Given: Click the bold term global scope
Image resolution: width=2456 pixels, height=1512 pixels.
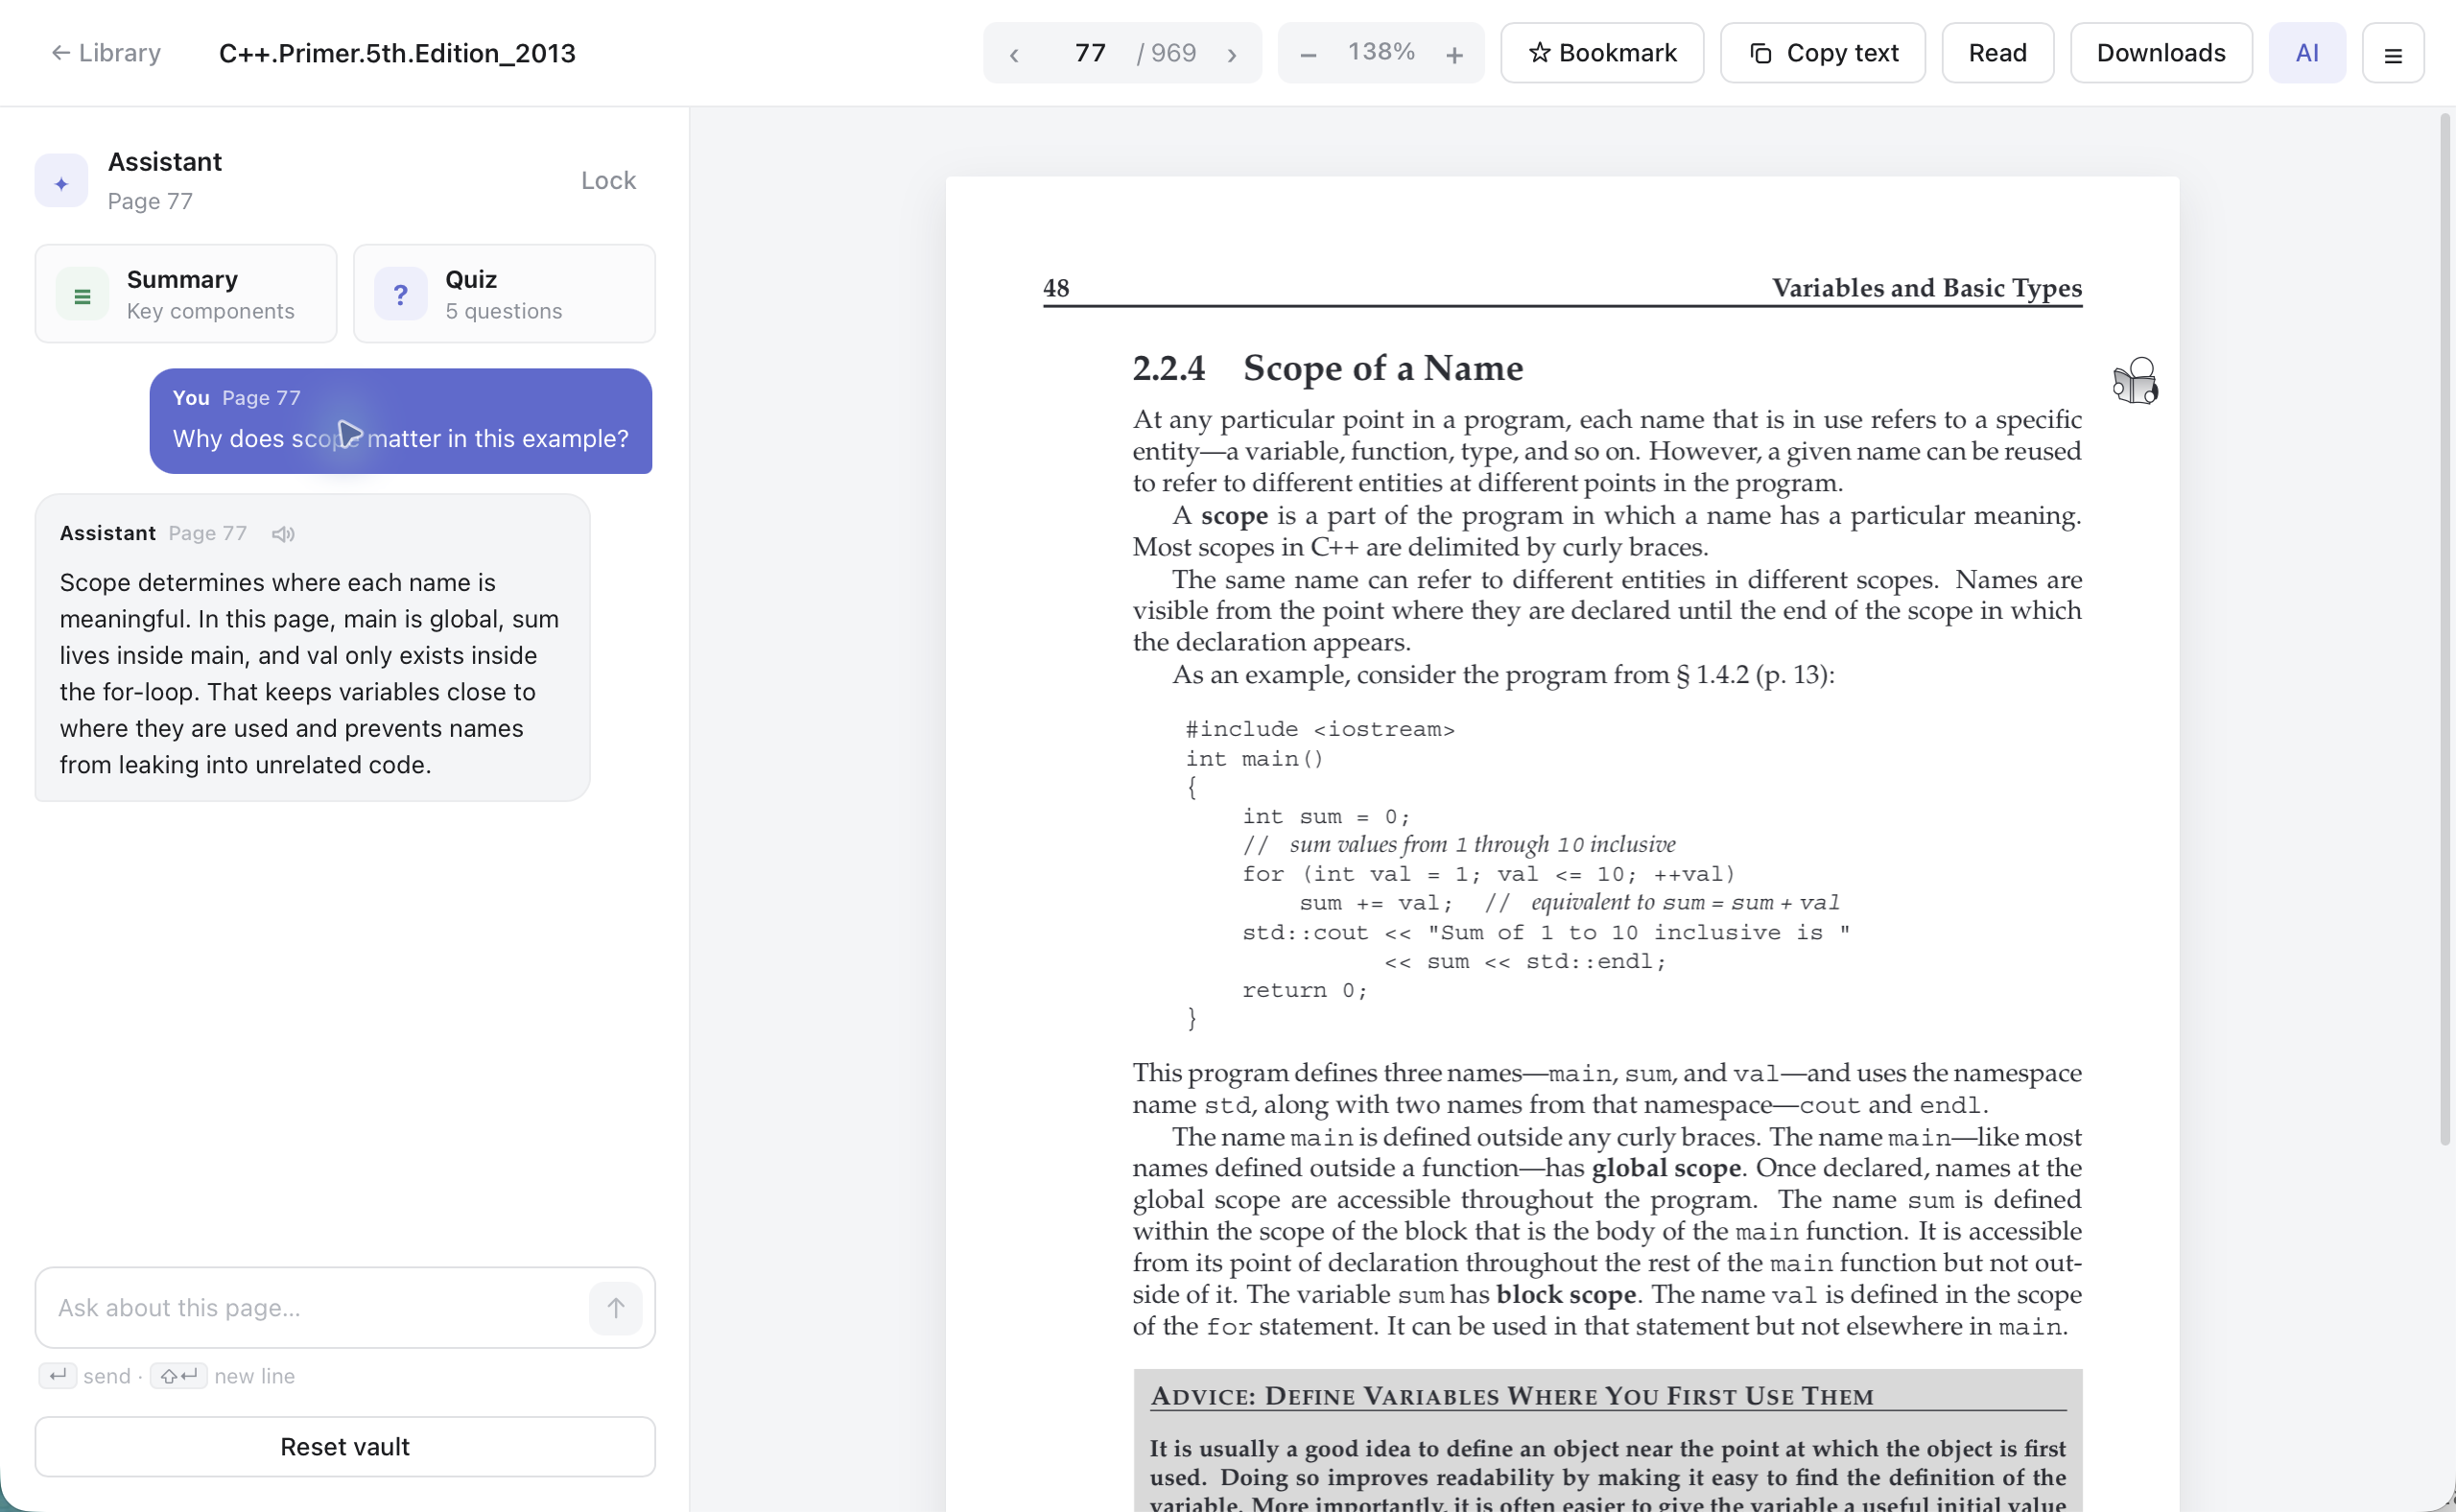Looking at the screenshot, I should (x=1666, y=1168).
